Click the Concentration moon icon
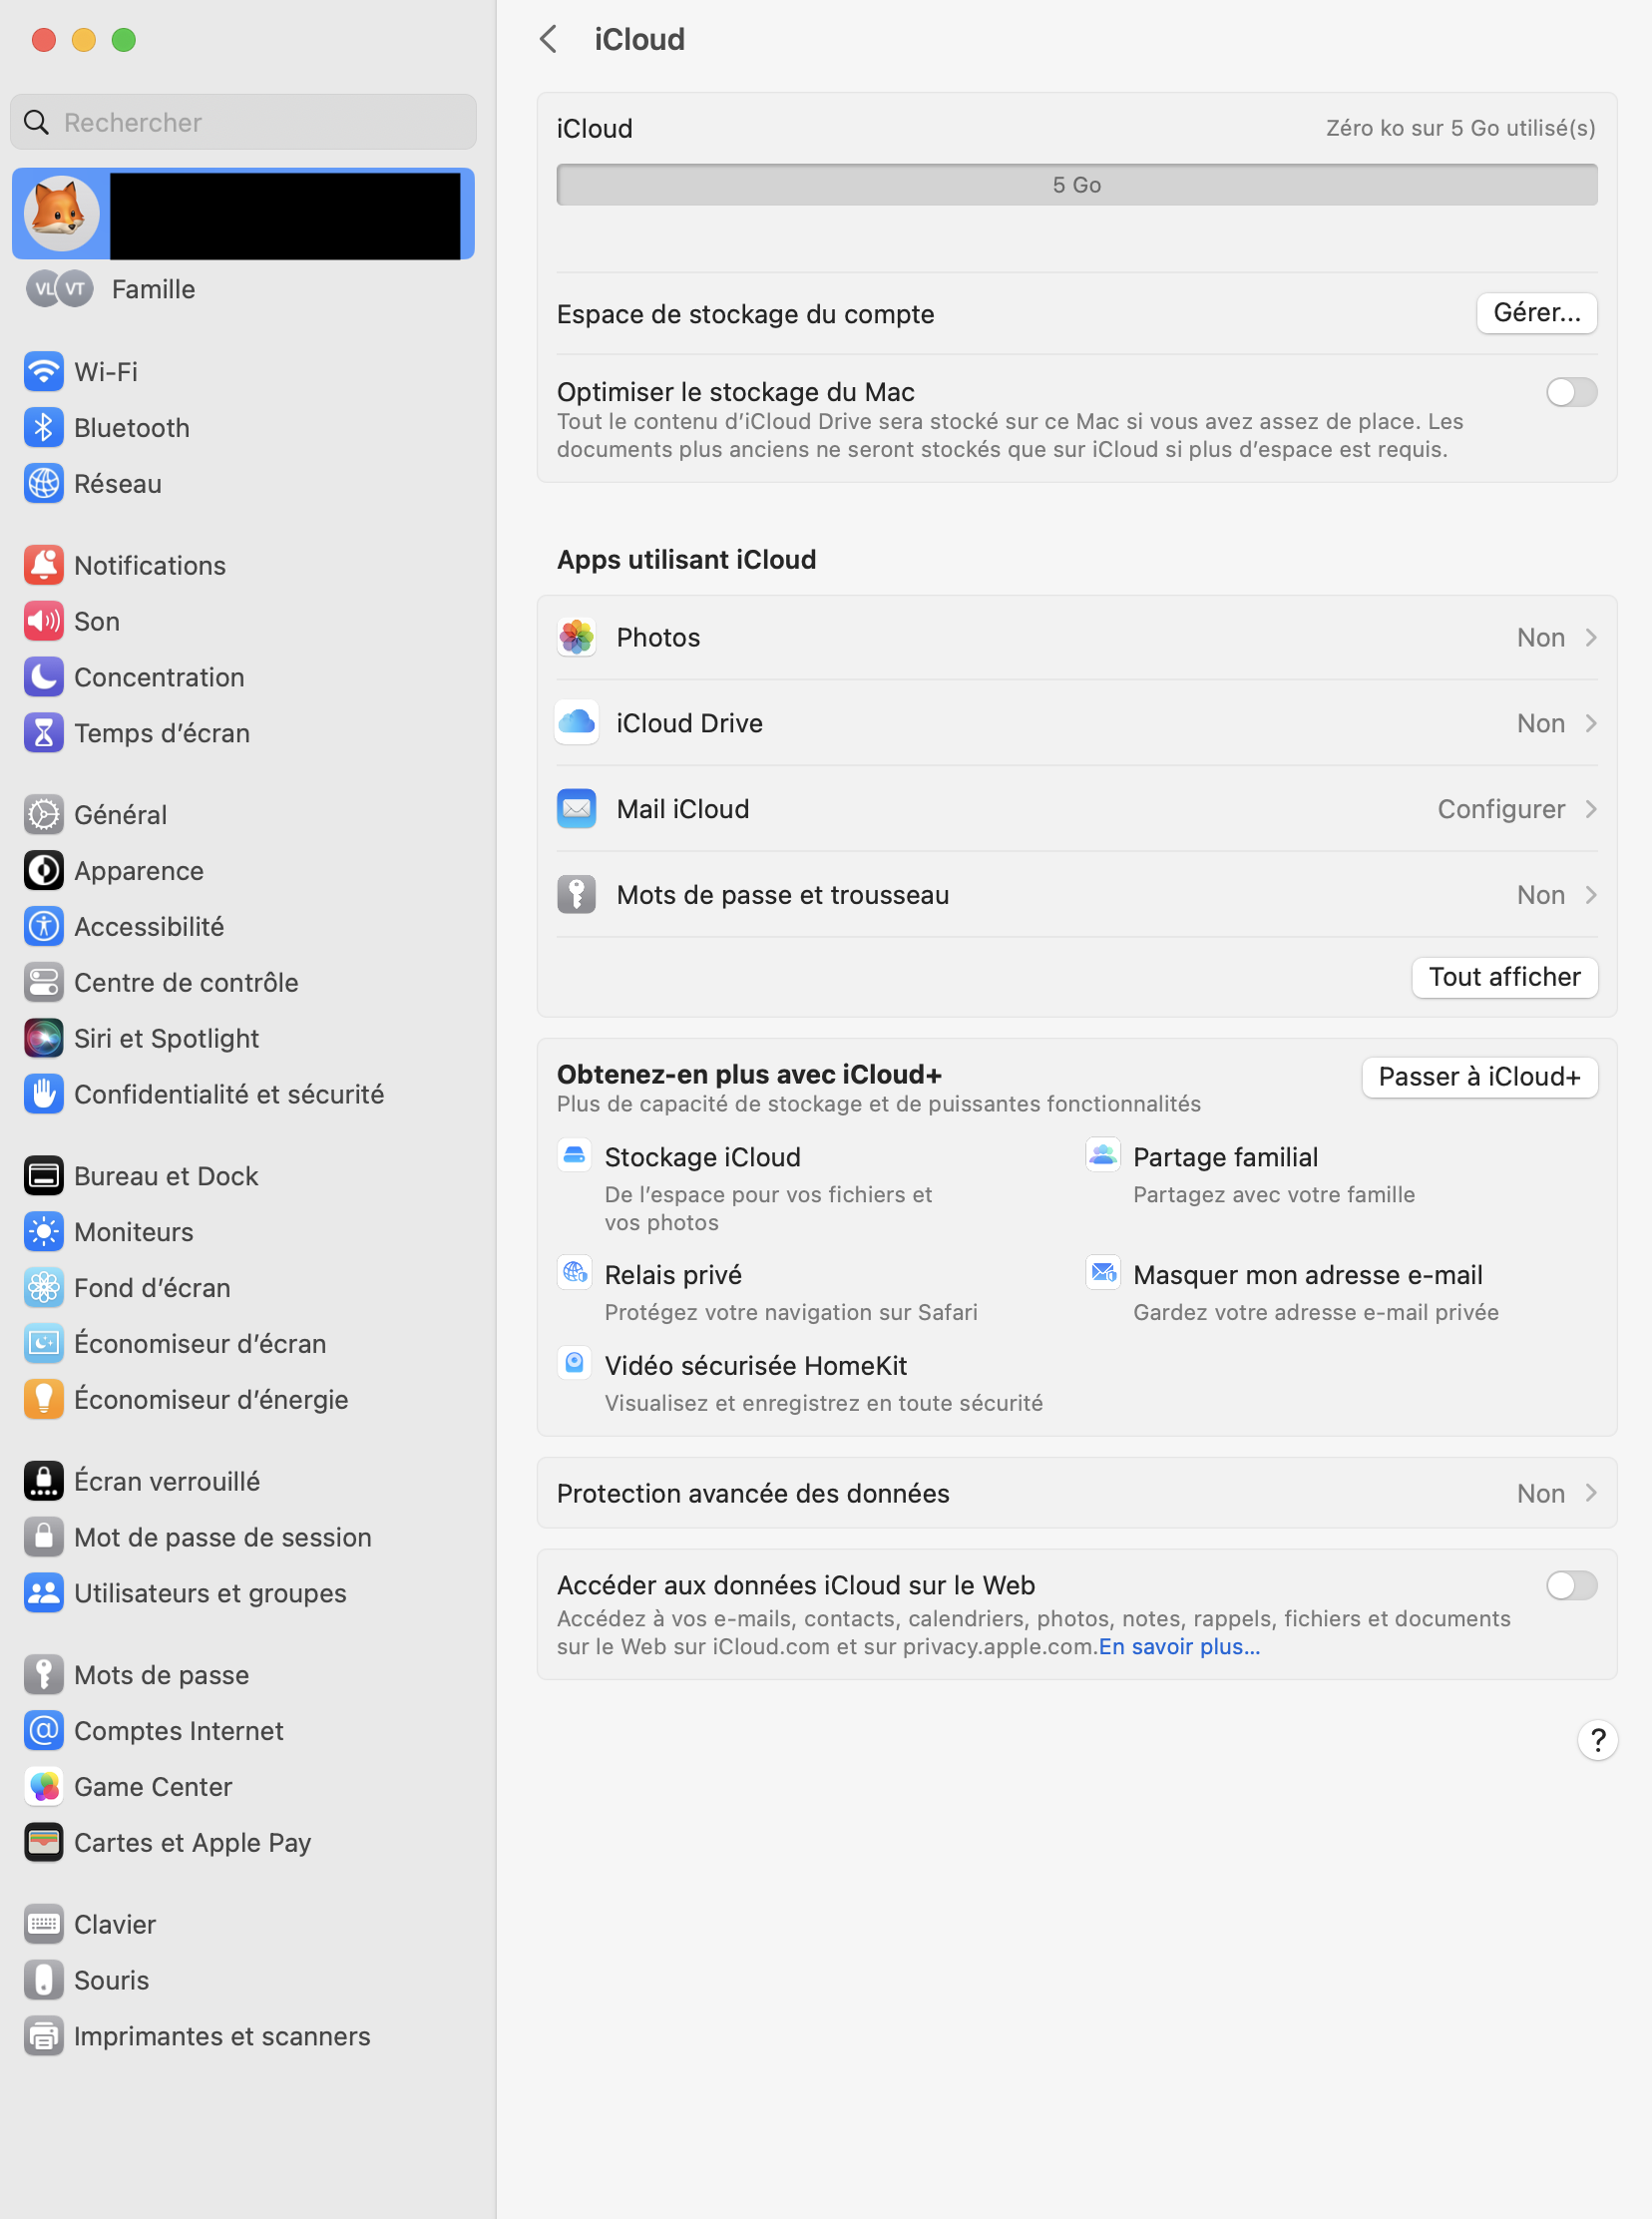This screenshot has height=2219, width=1652. tap(43, 678)
